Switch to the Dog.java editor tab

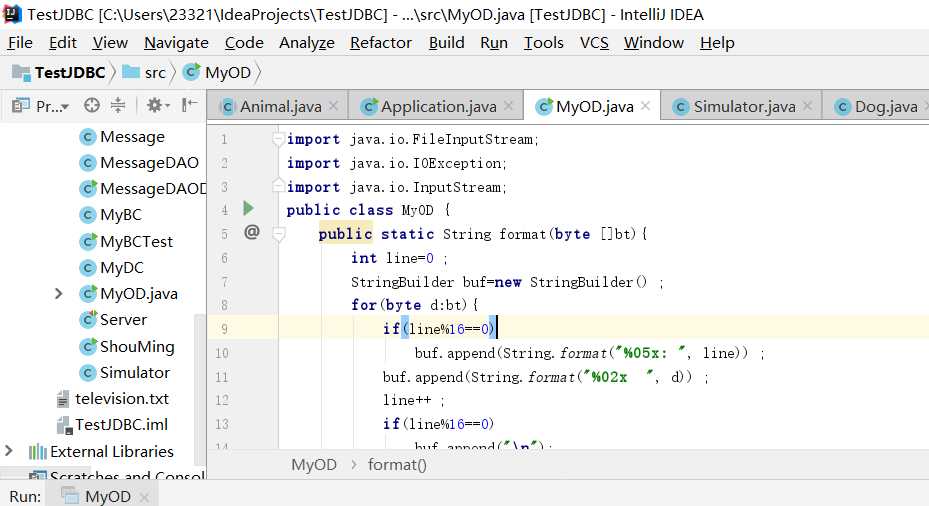pyautogui.click(x=876, y=106)
